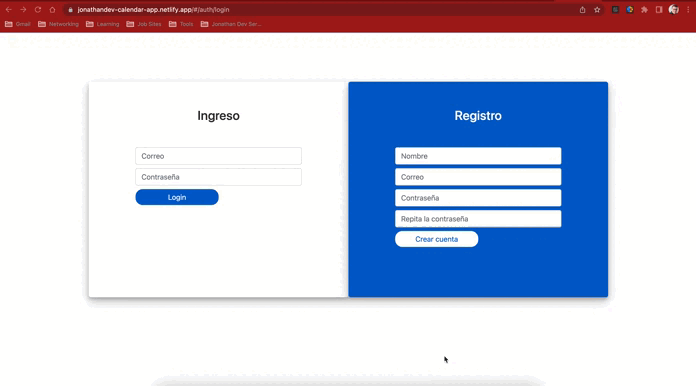Click the browser forward arrow
Image resolution: width=696 pixels, height=386 pixels.
coord(23,9)
